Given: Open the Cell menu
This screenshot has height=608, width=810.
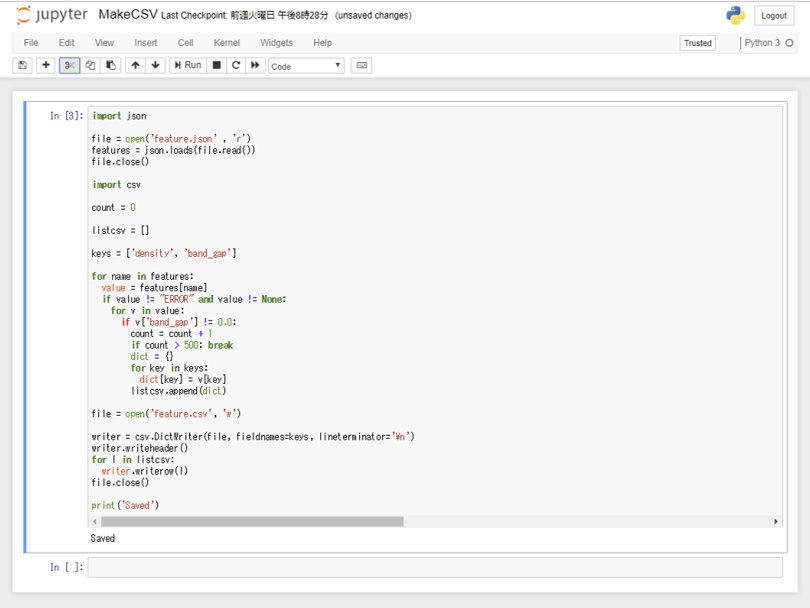Looking at the screenshot, I should tap(186, 42).
